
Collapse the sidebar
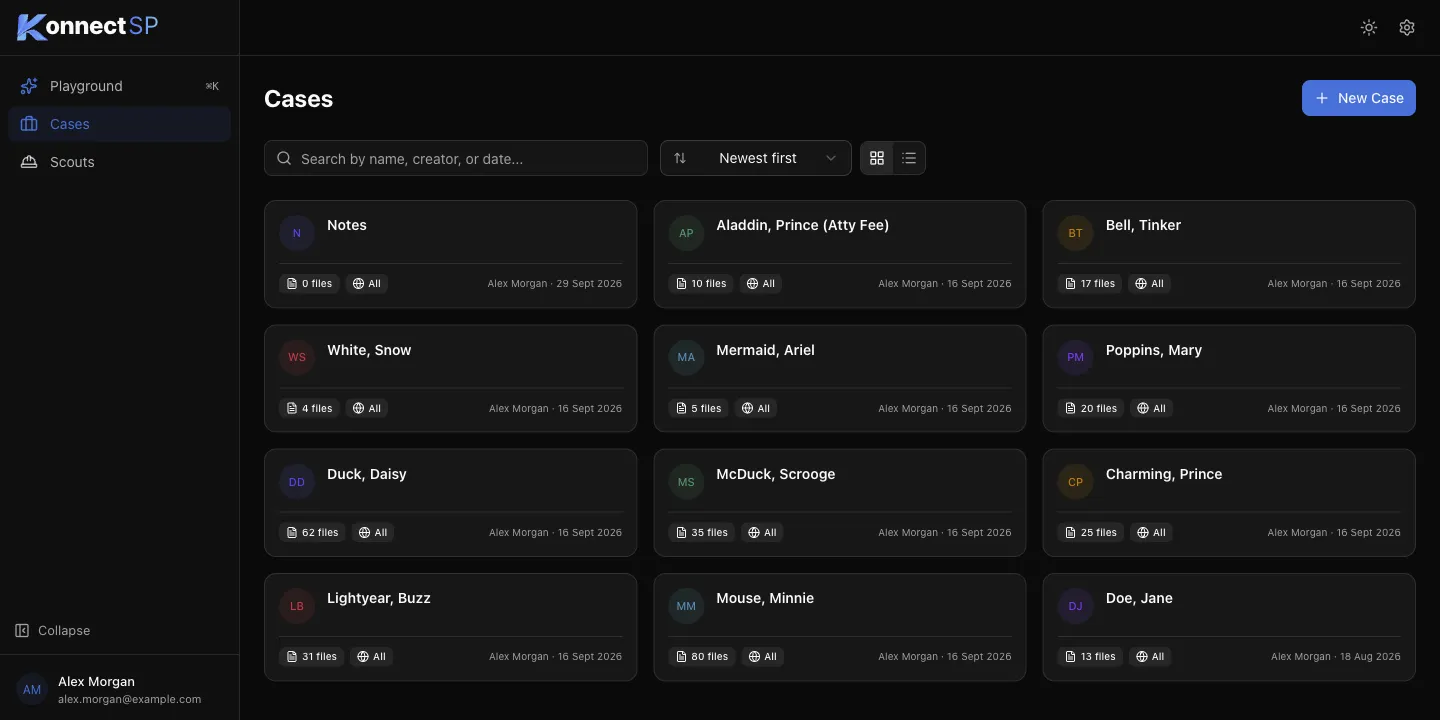point(53,630)
